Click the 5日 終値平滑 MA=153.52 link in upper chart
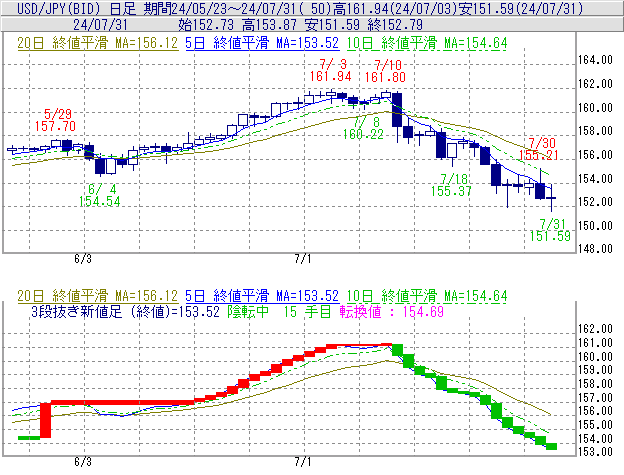 coord(262,43)
